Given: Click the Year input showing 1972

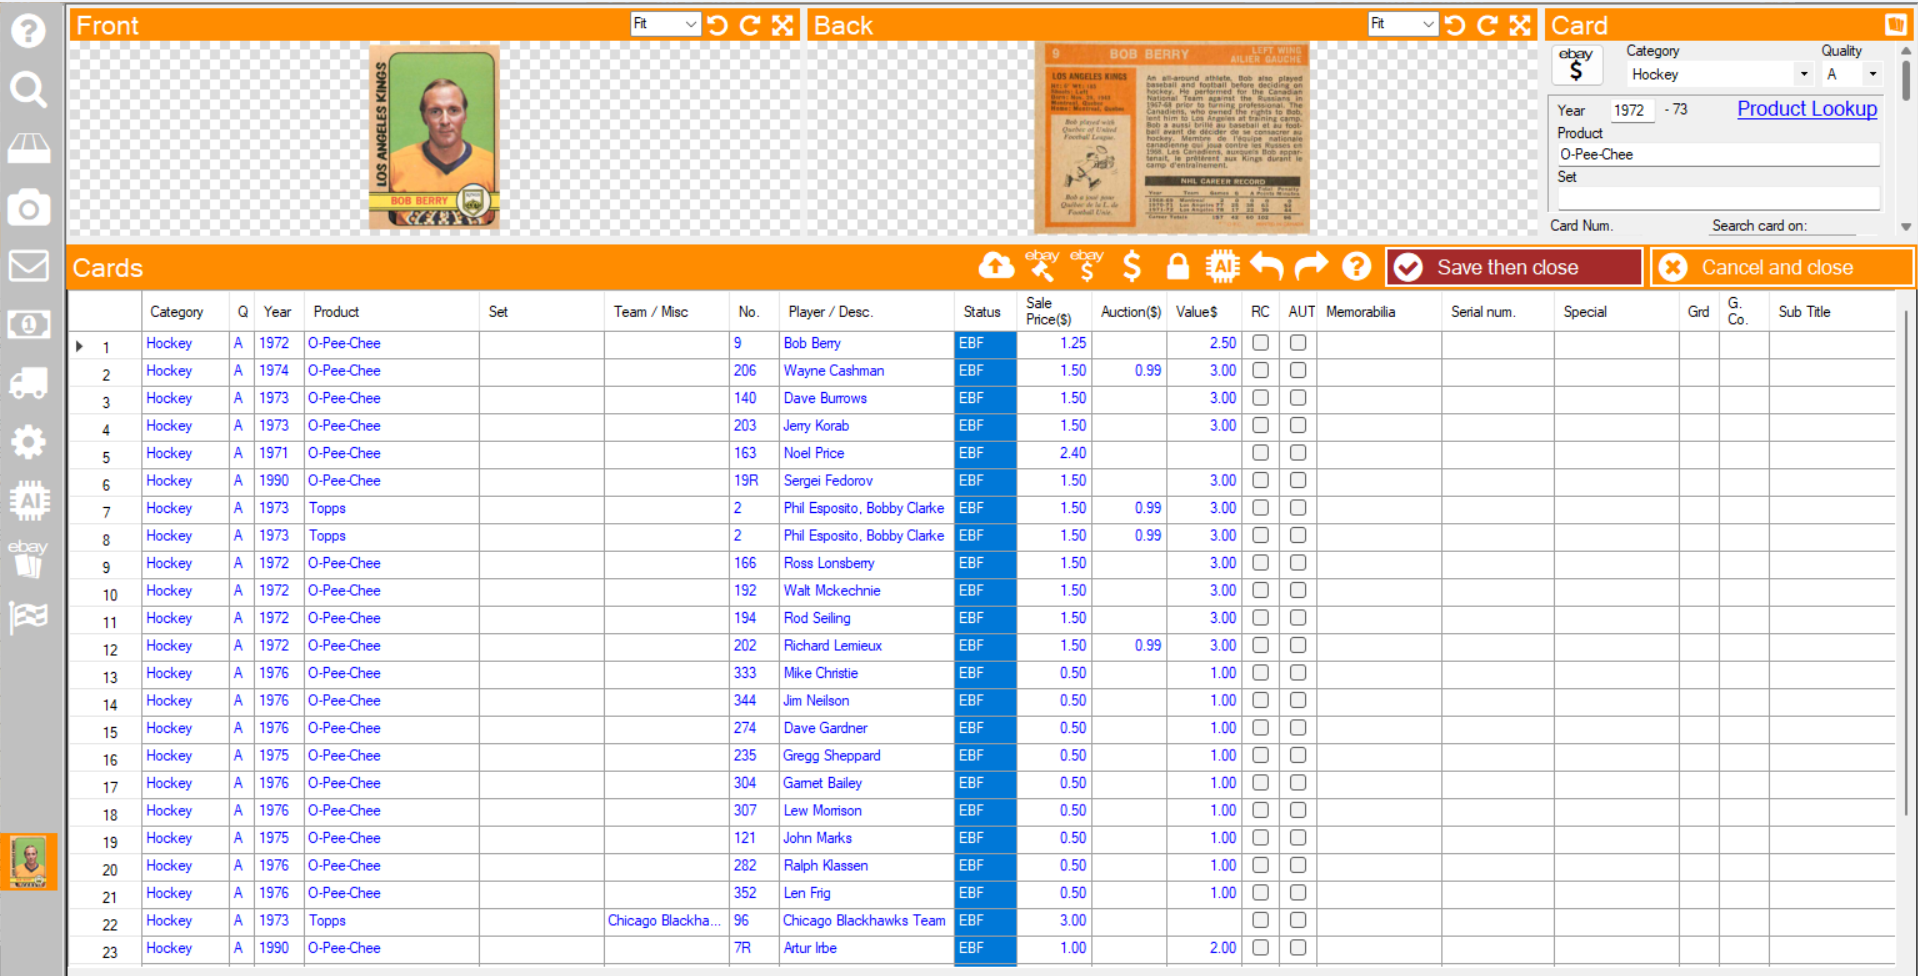Looking at the screenshot, I should point(1630,110).
